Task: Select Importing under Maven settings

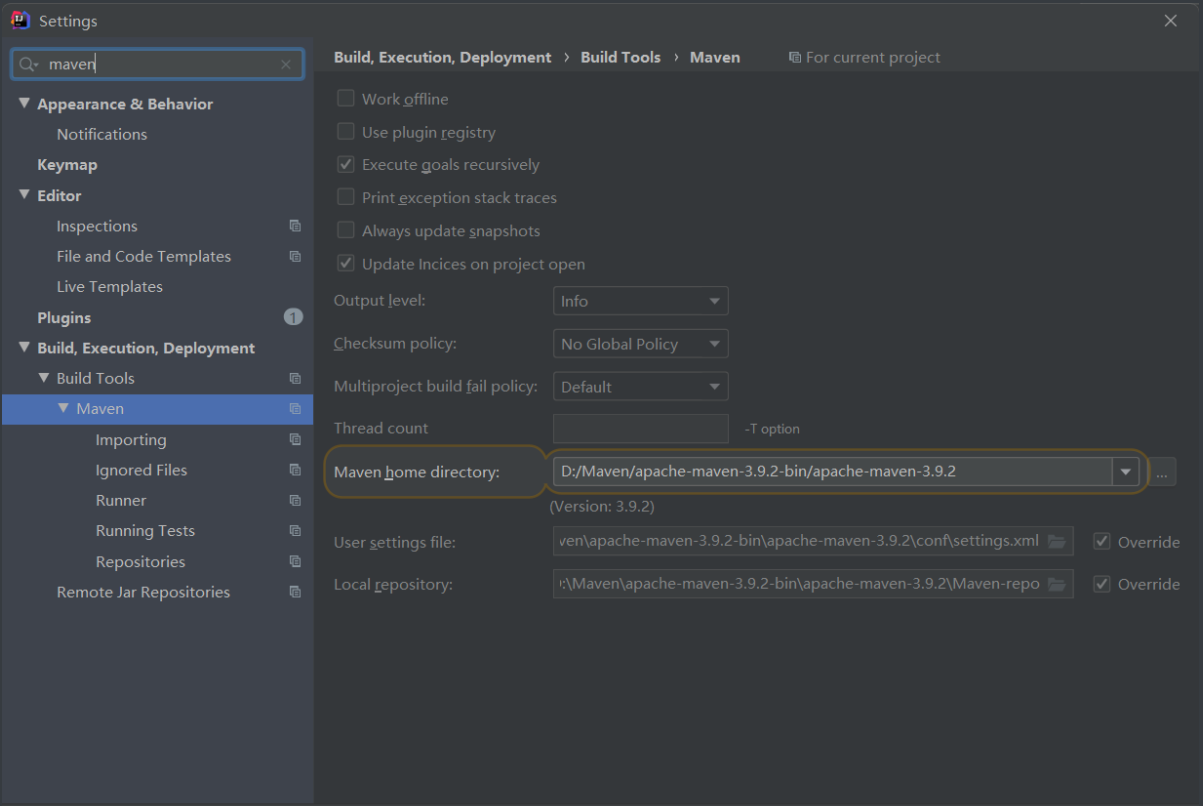Action: pos(131,440)
